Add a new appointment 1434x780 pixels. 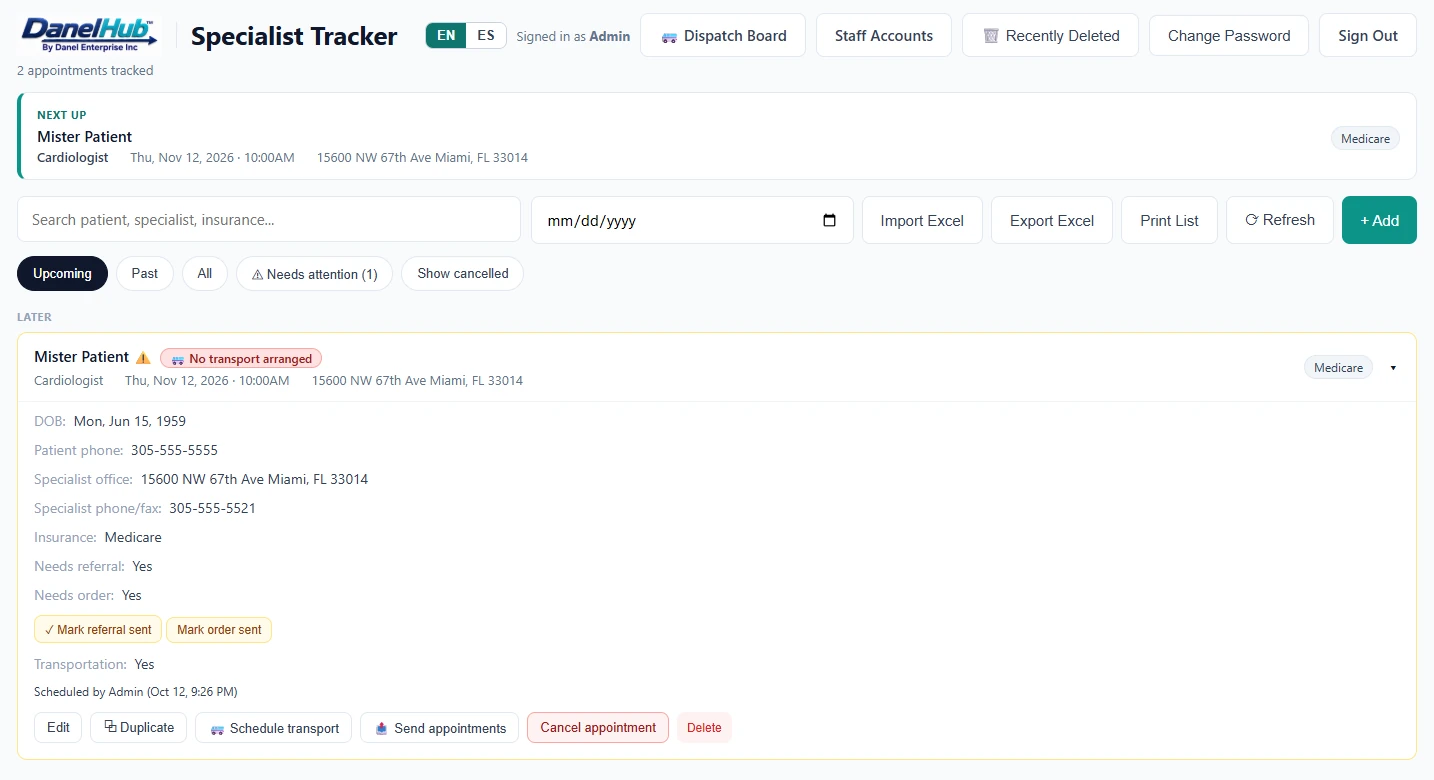tap(1379, 220)
